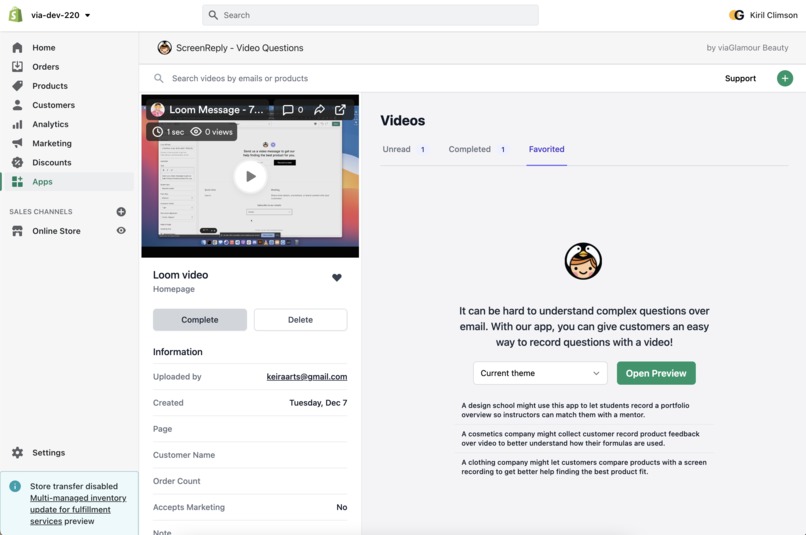This screenshot has width=806, height=535.
Task: Click the share arrow on Loom video
Action: coord(319,109)
